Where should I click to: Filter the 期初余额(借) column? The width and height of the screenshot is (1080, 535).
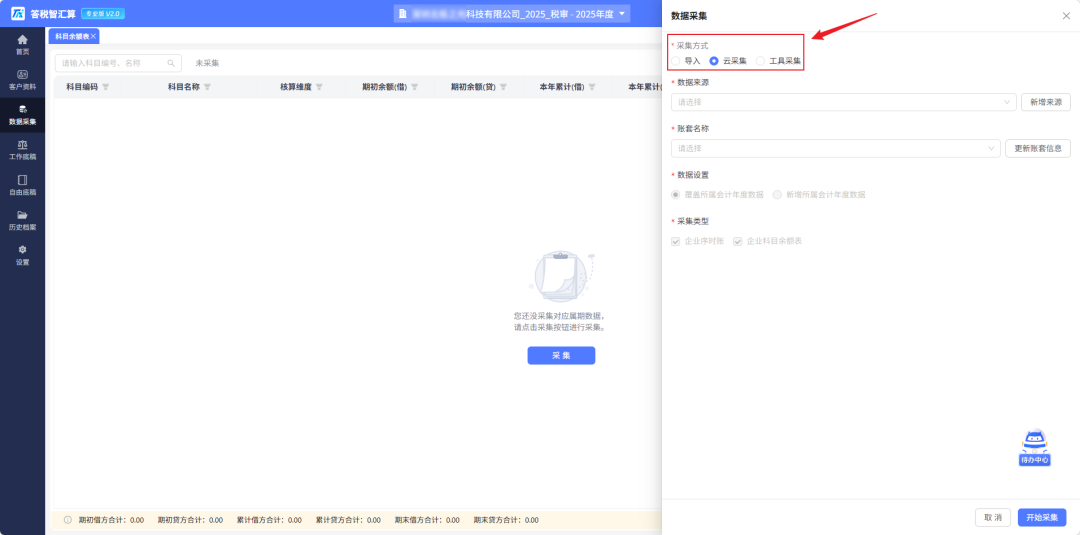(x=414, y=87)
